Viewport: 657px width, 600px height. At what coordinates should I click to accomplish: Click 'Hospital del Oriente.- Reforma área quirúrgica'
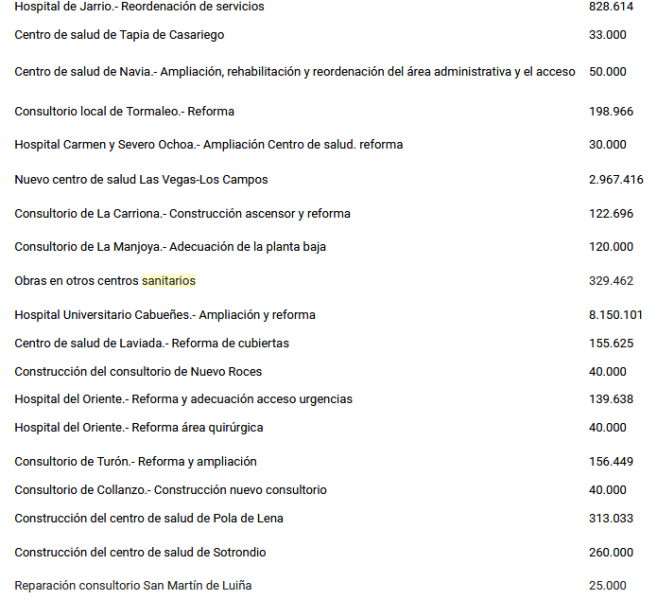[x=139, y=428]
